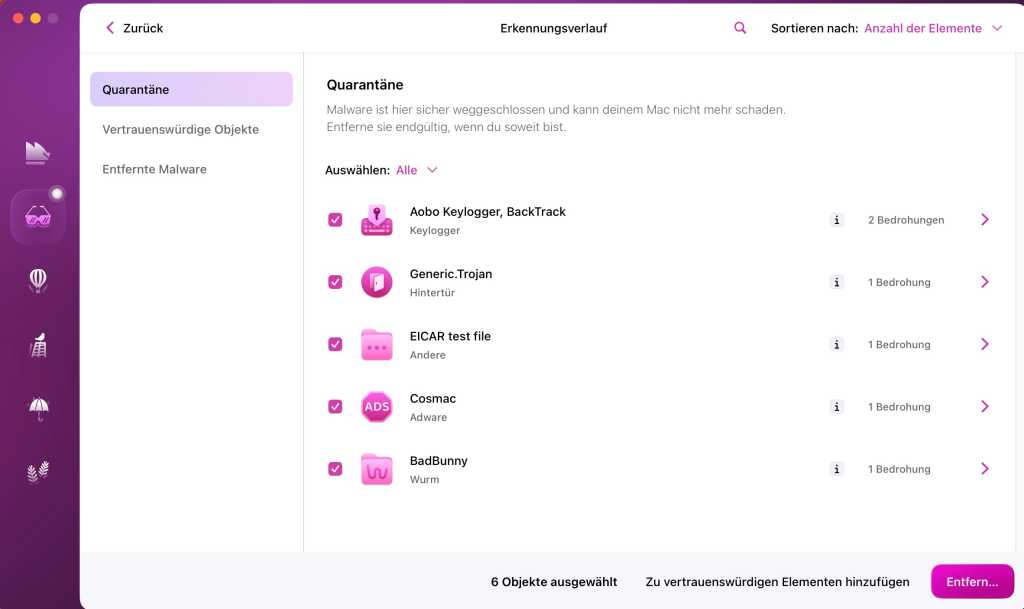Open the leaf icon module in sidebar

pos(38,472)
